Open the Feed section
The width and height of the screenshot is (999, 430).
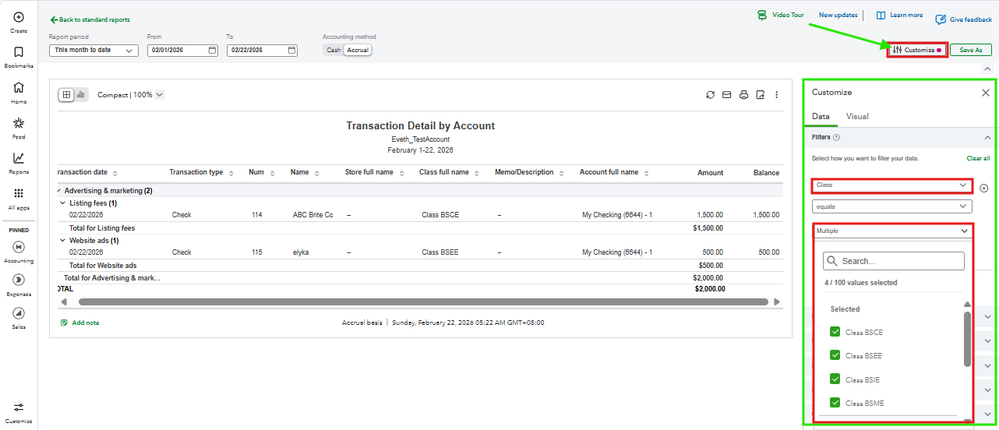(18, 127)
